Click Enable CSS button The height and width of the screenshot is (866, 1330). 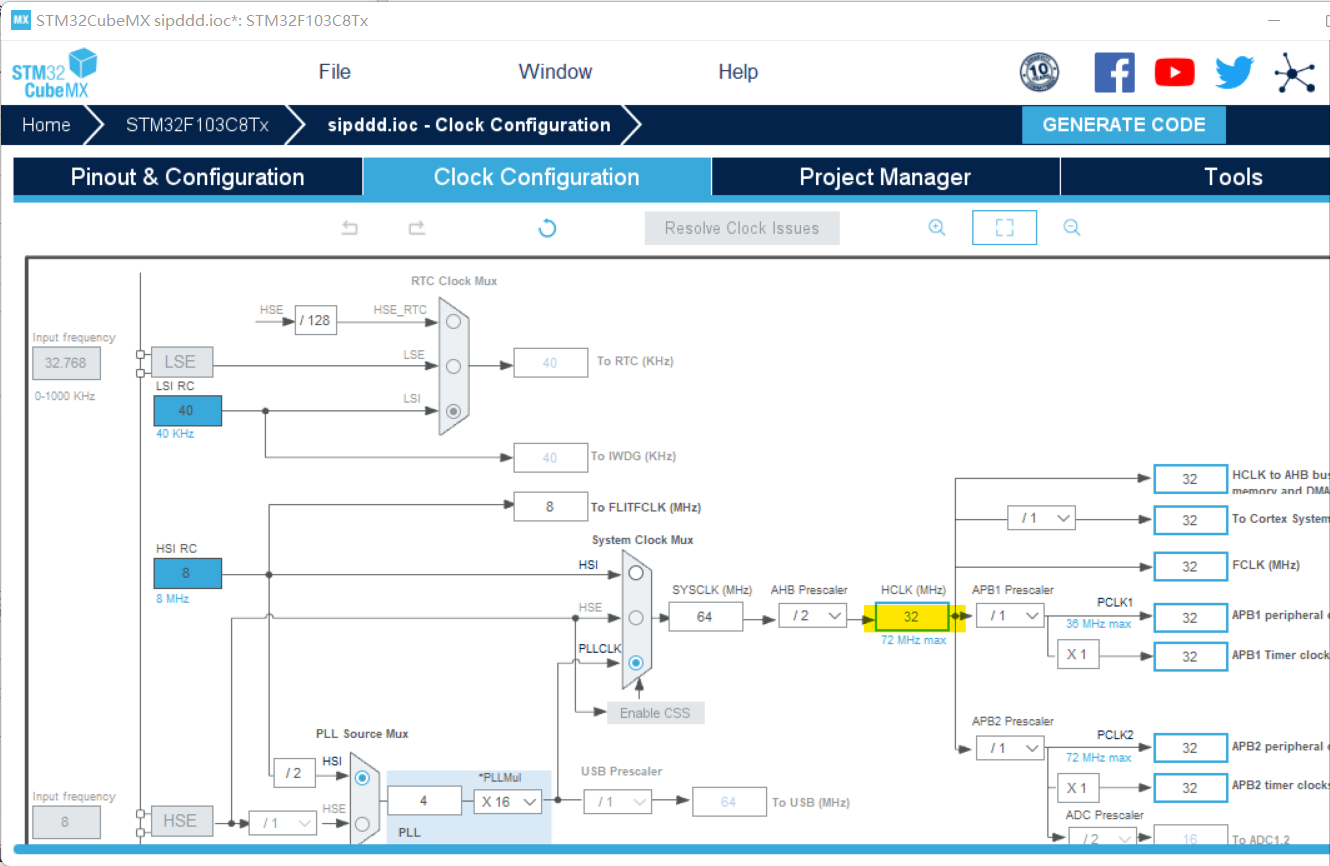[x=654, y=713]
